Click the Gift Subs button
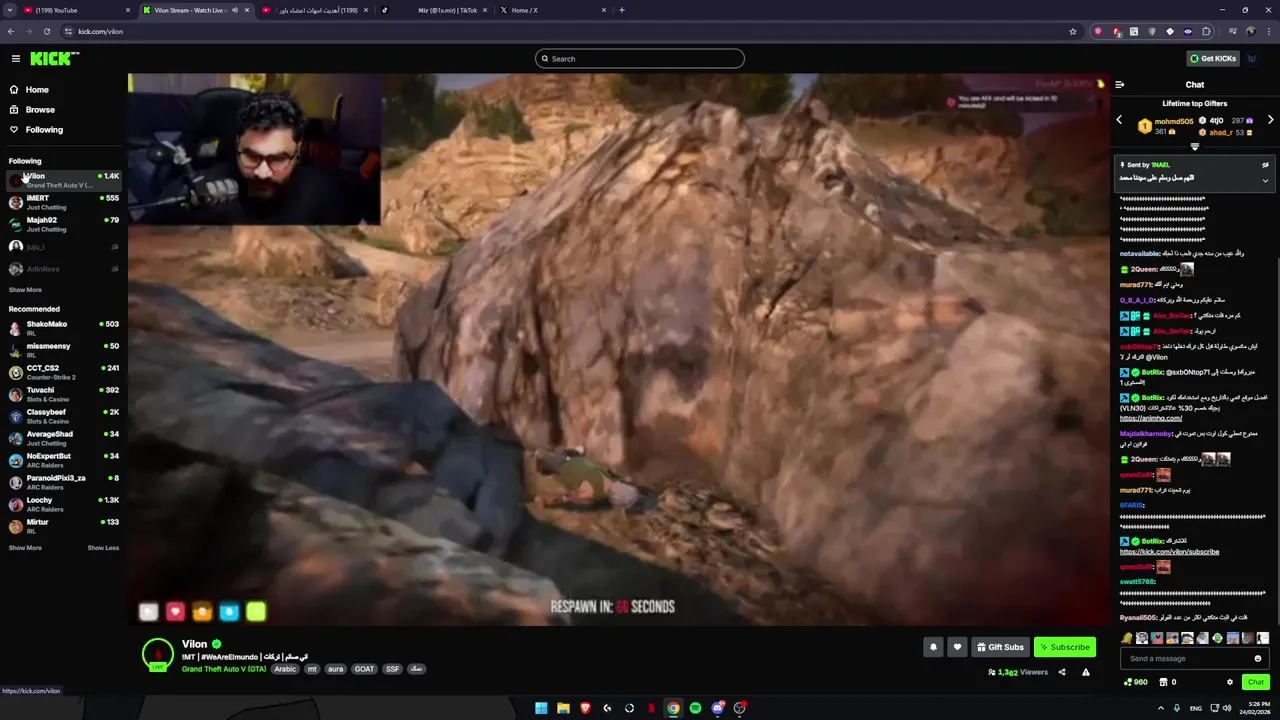Image resolution: width=1280 pixels, height=720 pixels. [1000, 647]
